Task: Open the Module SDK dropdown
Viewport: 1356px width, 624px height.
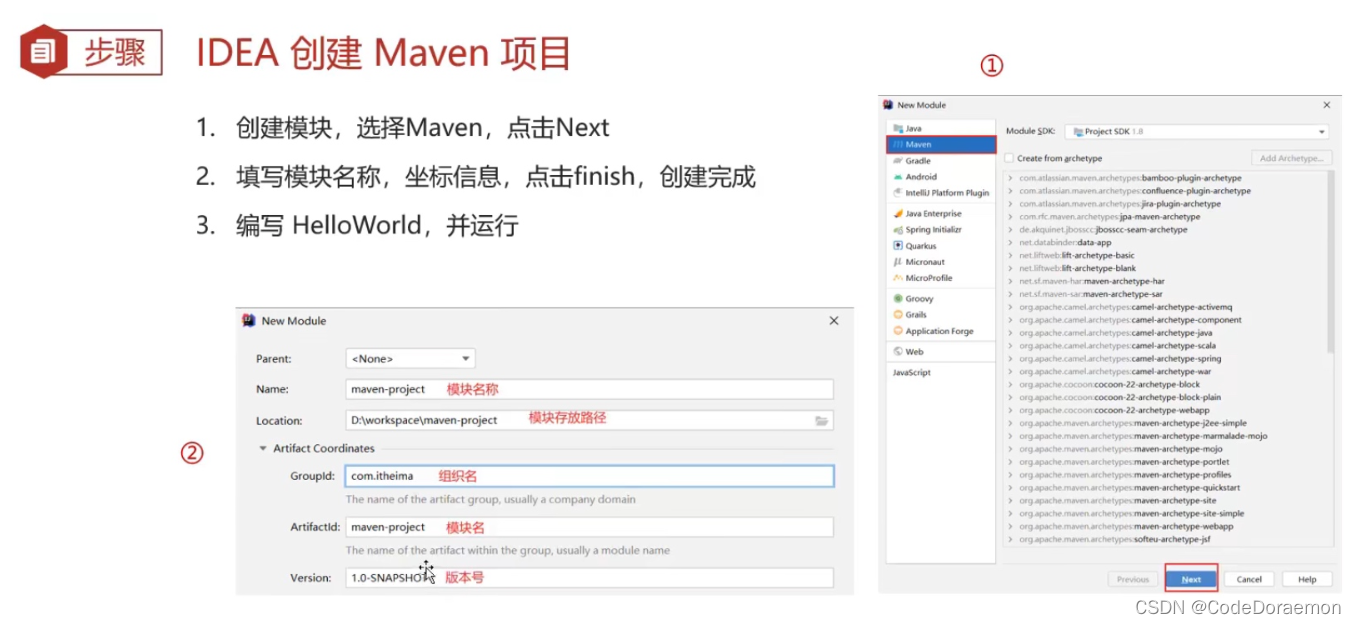Action: pos(1196,131)
